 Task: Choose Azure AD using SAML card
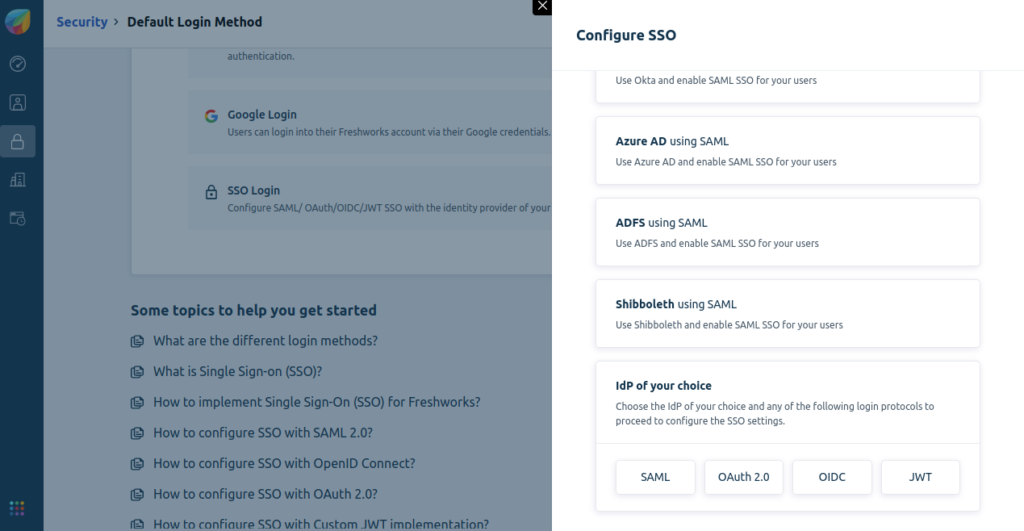pyautogui.click(x=788, y=150)
